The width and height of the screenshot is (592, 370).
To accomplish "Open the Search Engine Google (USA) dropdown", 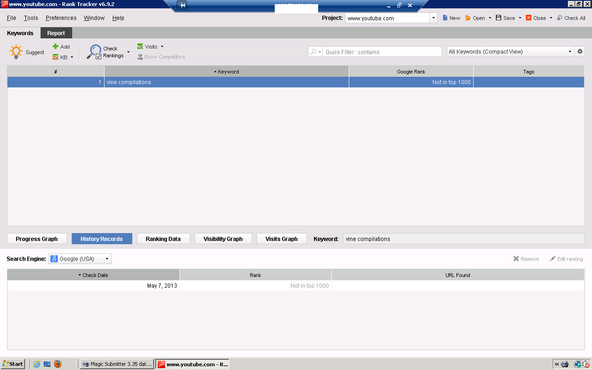I will coord(80,259).
